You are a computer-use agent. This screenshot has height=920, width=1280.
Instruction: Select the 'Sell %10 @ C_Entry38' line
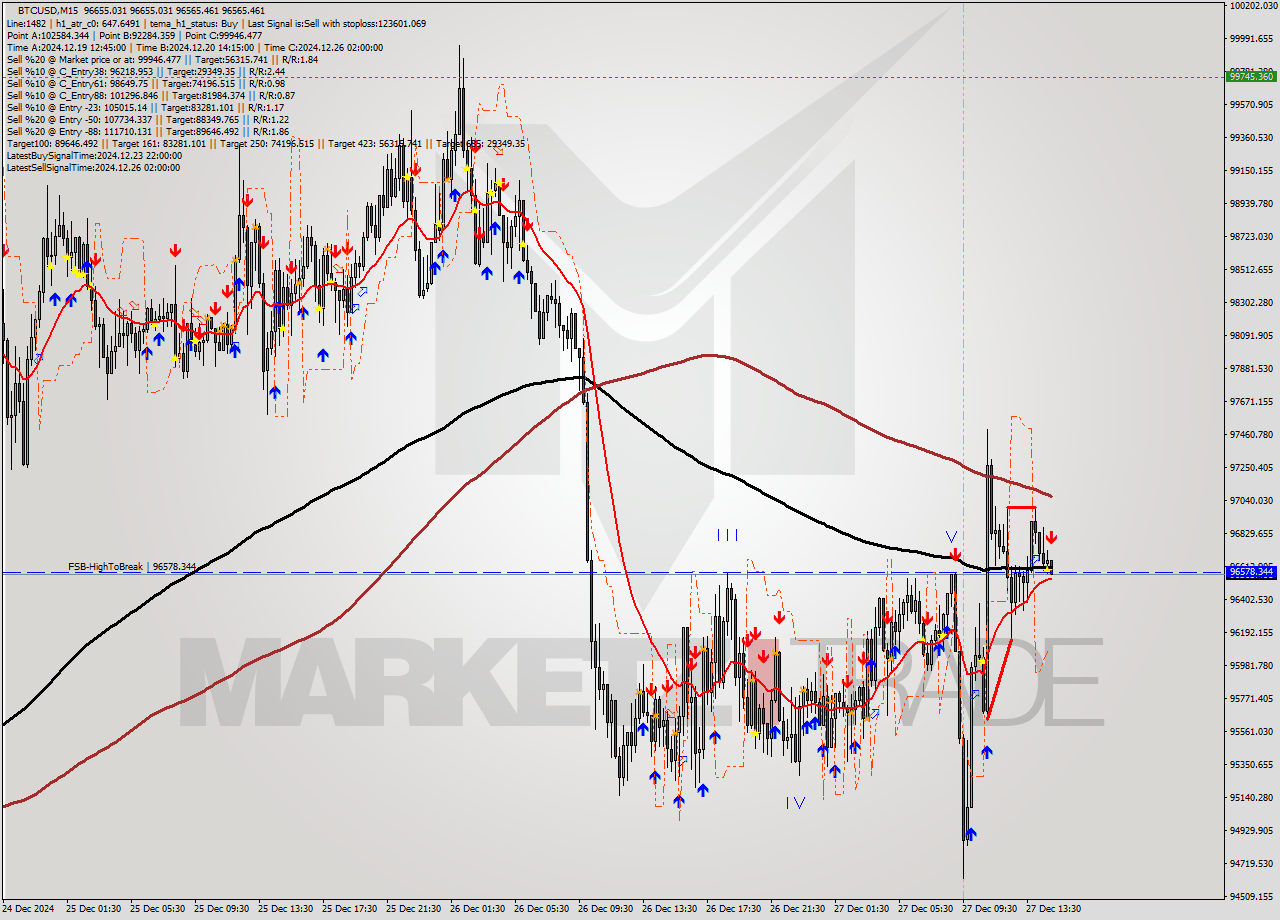(146, 71)
